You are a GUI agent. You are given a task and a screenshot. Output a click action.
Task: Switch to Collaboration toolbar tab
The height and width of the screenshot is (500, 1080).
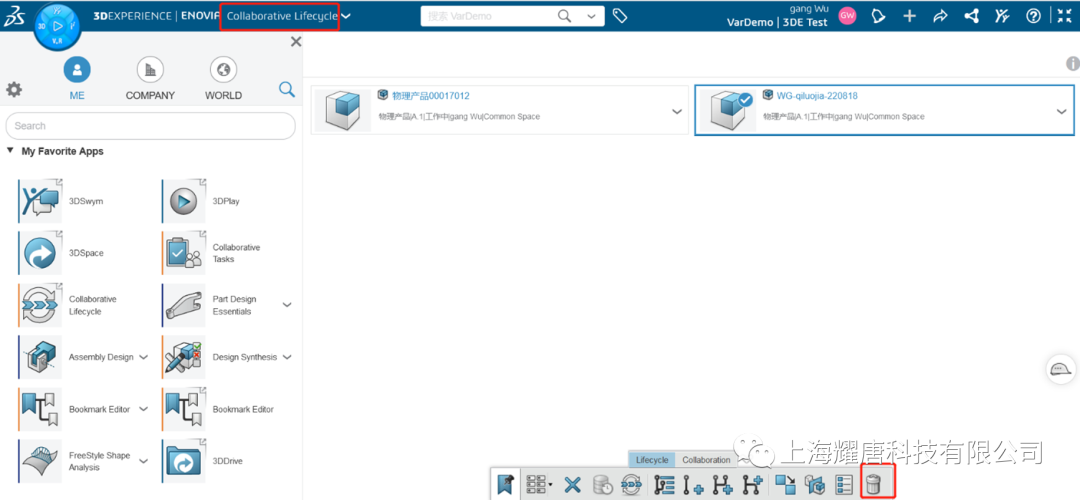pos(706,460)
